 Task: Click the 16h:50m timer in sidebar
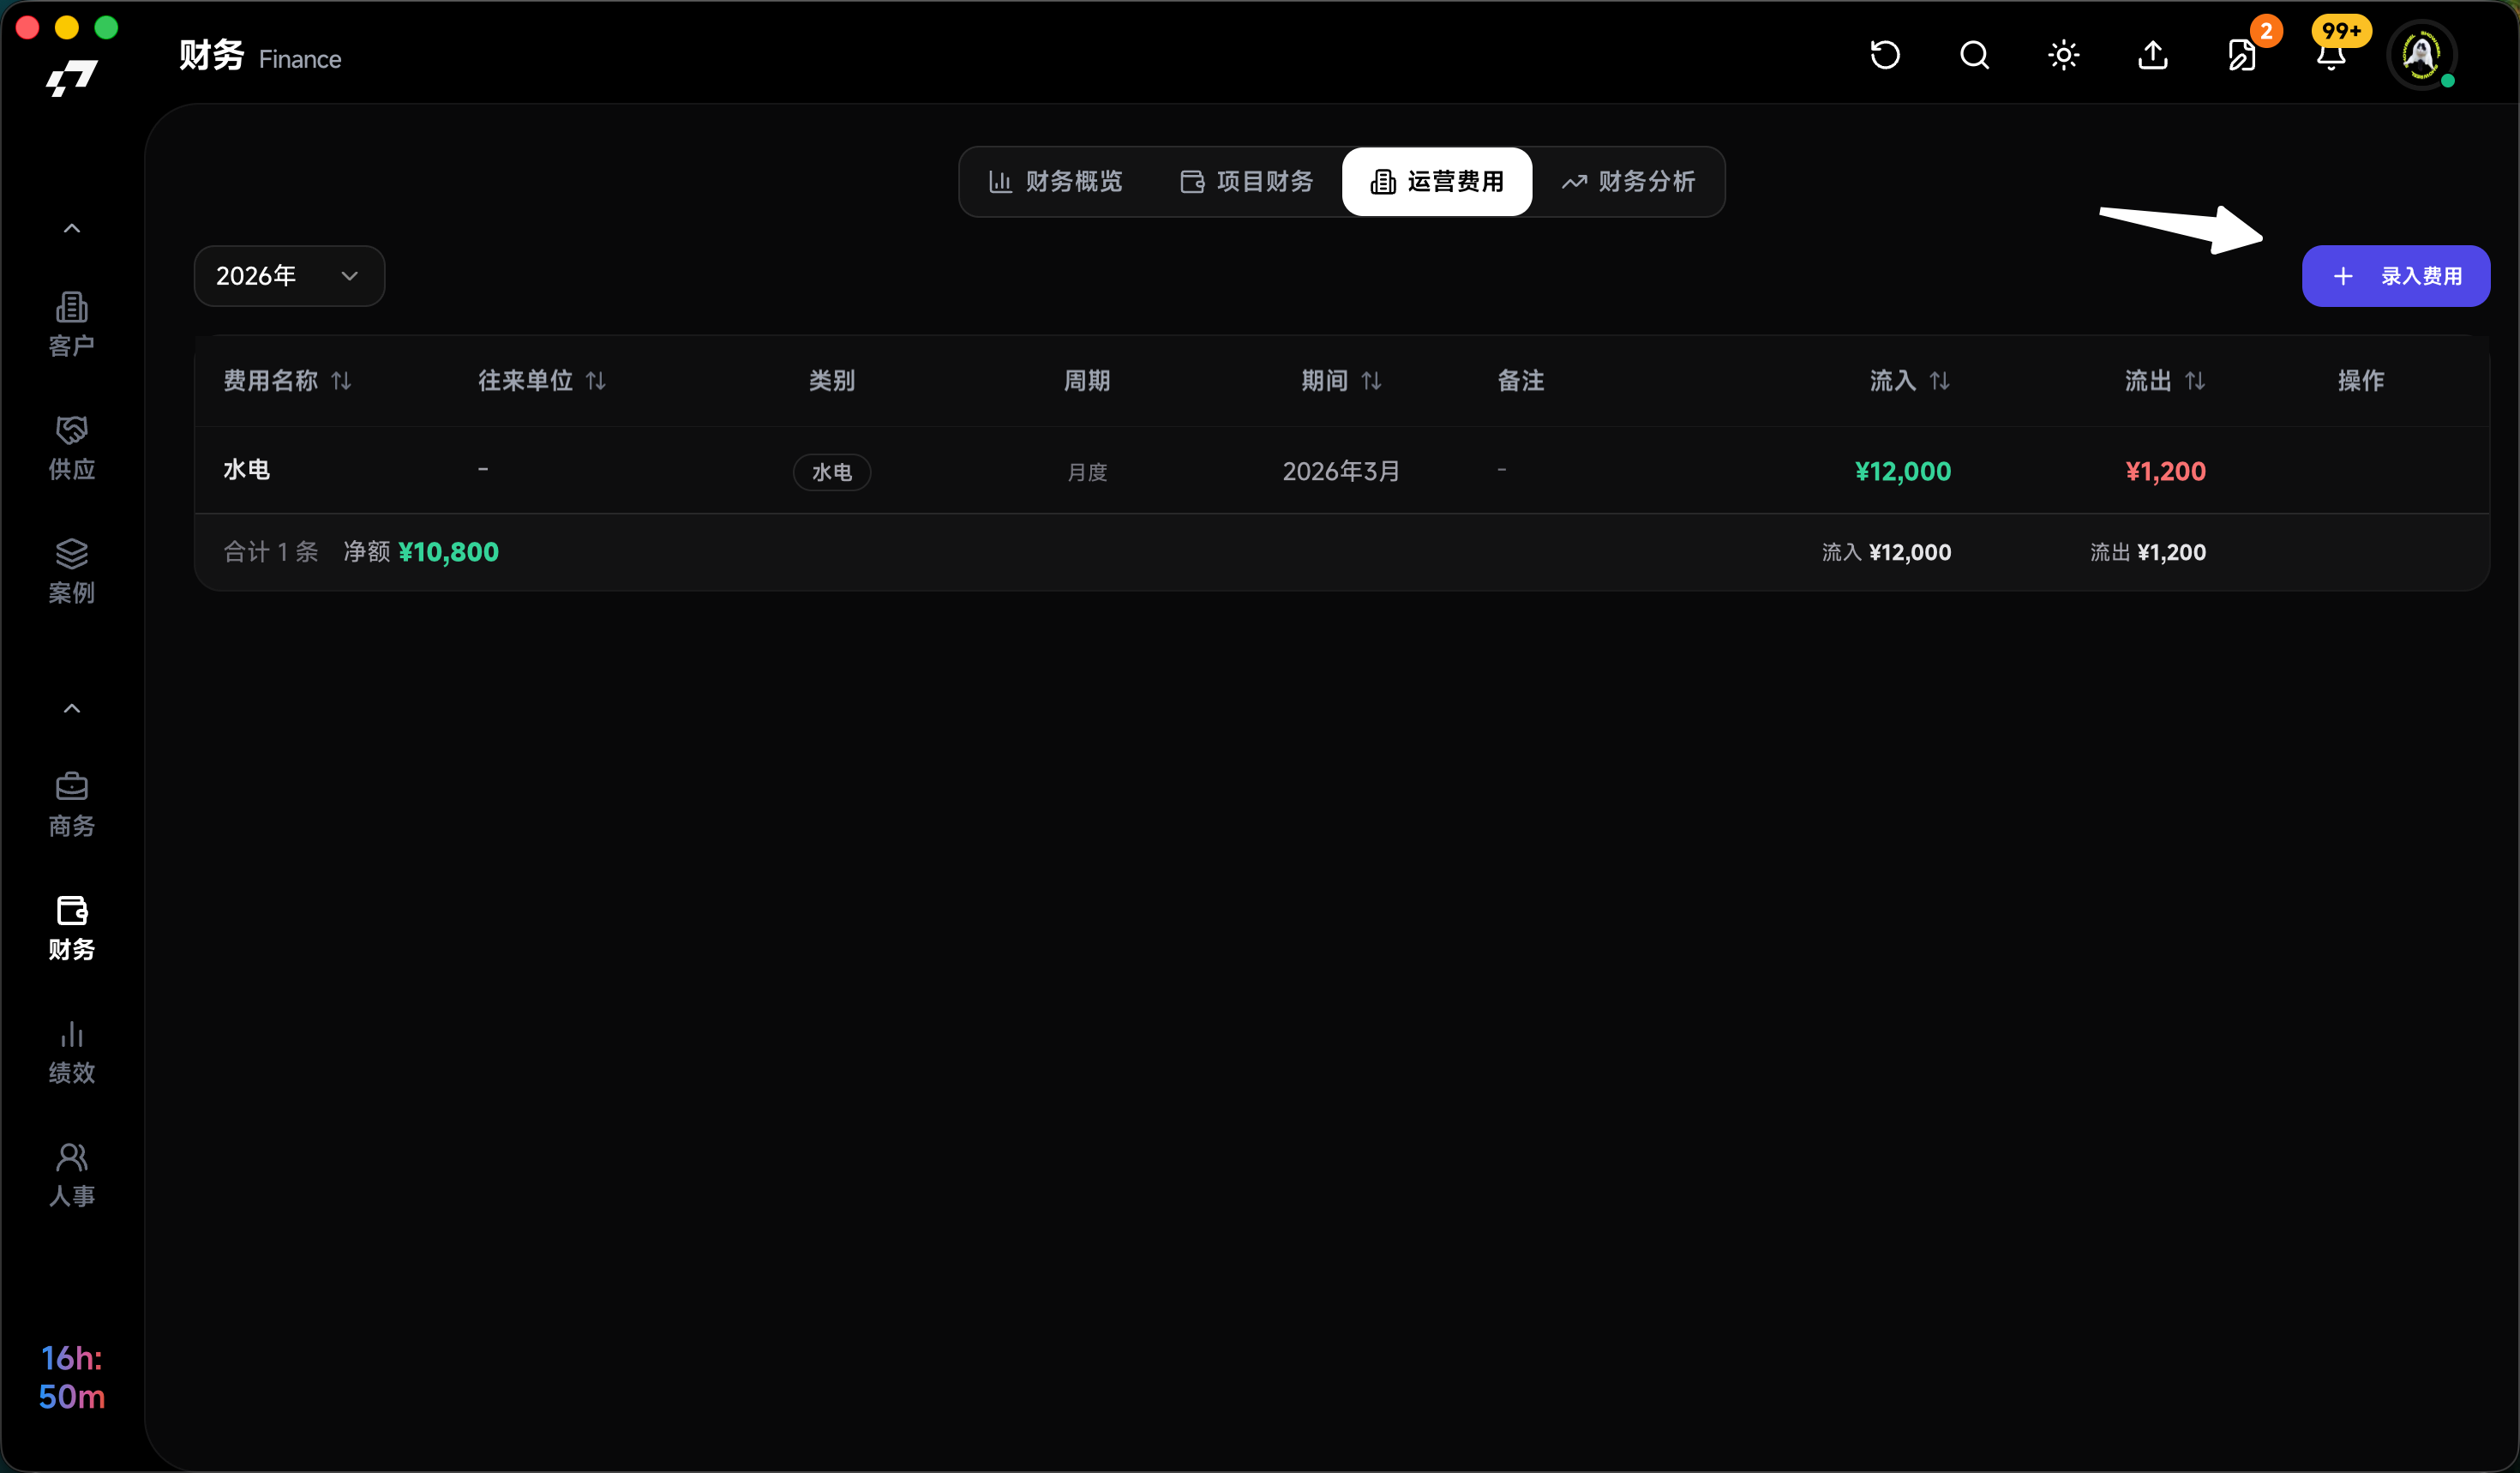(72, 1377)
